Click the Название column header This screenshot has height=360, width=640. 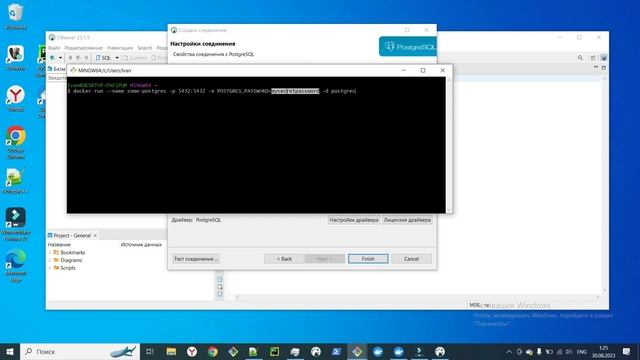pyautogui.click(x=59, y=244)
